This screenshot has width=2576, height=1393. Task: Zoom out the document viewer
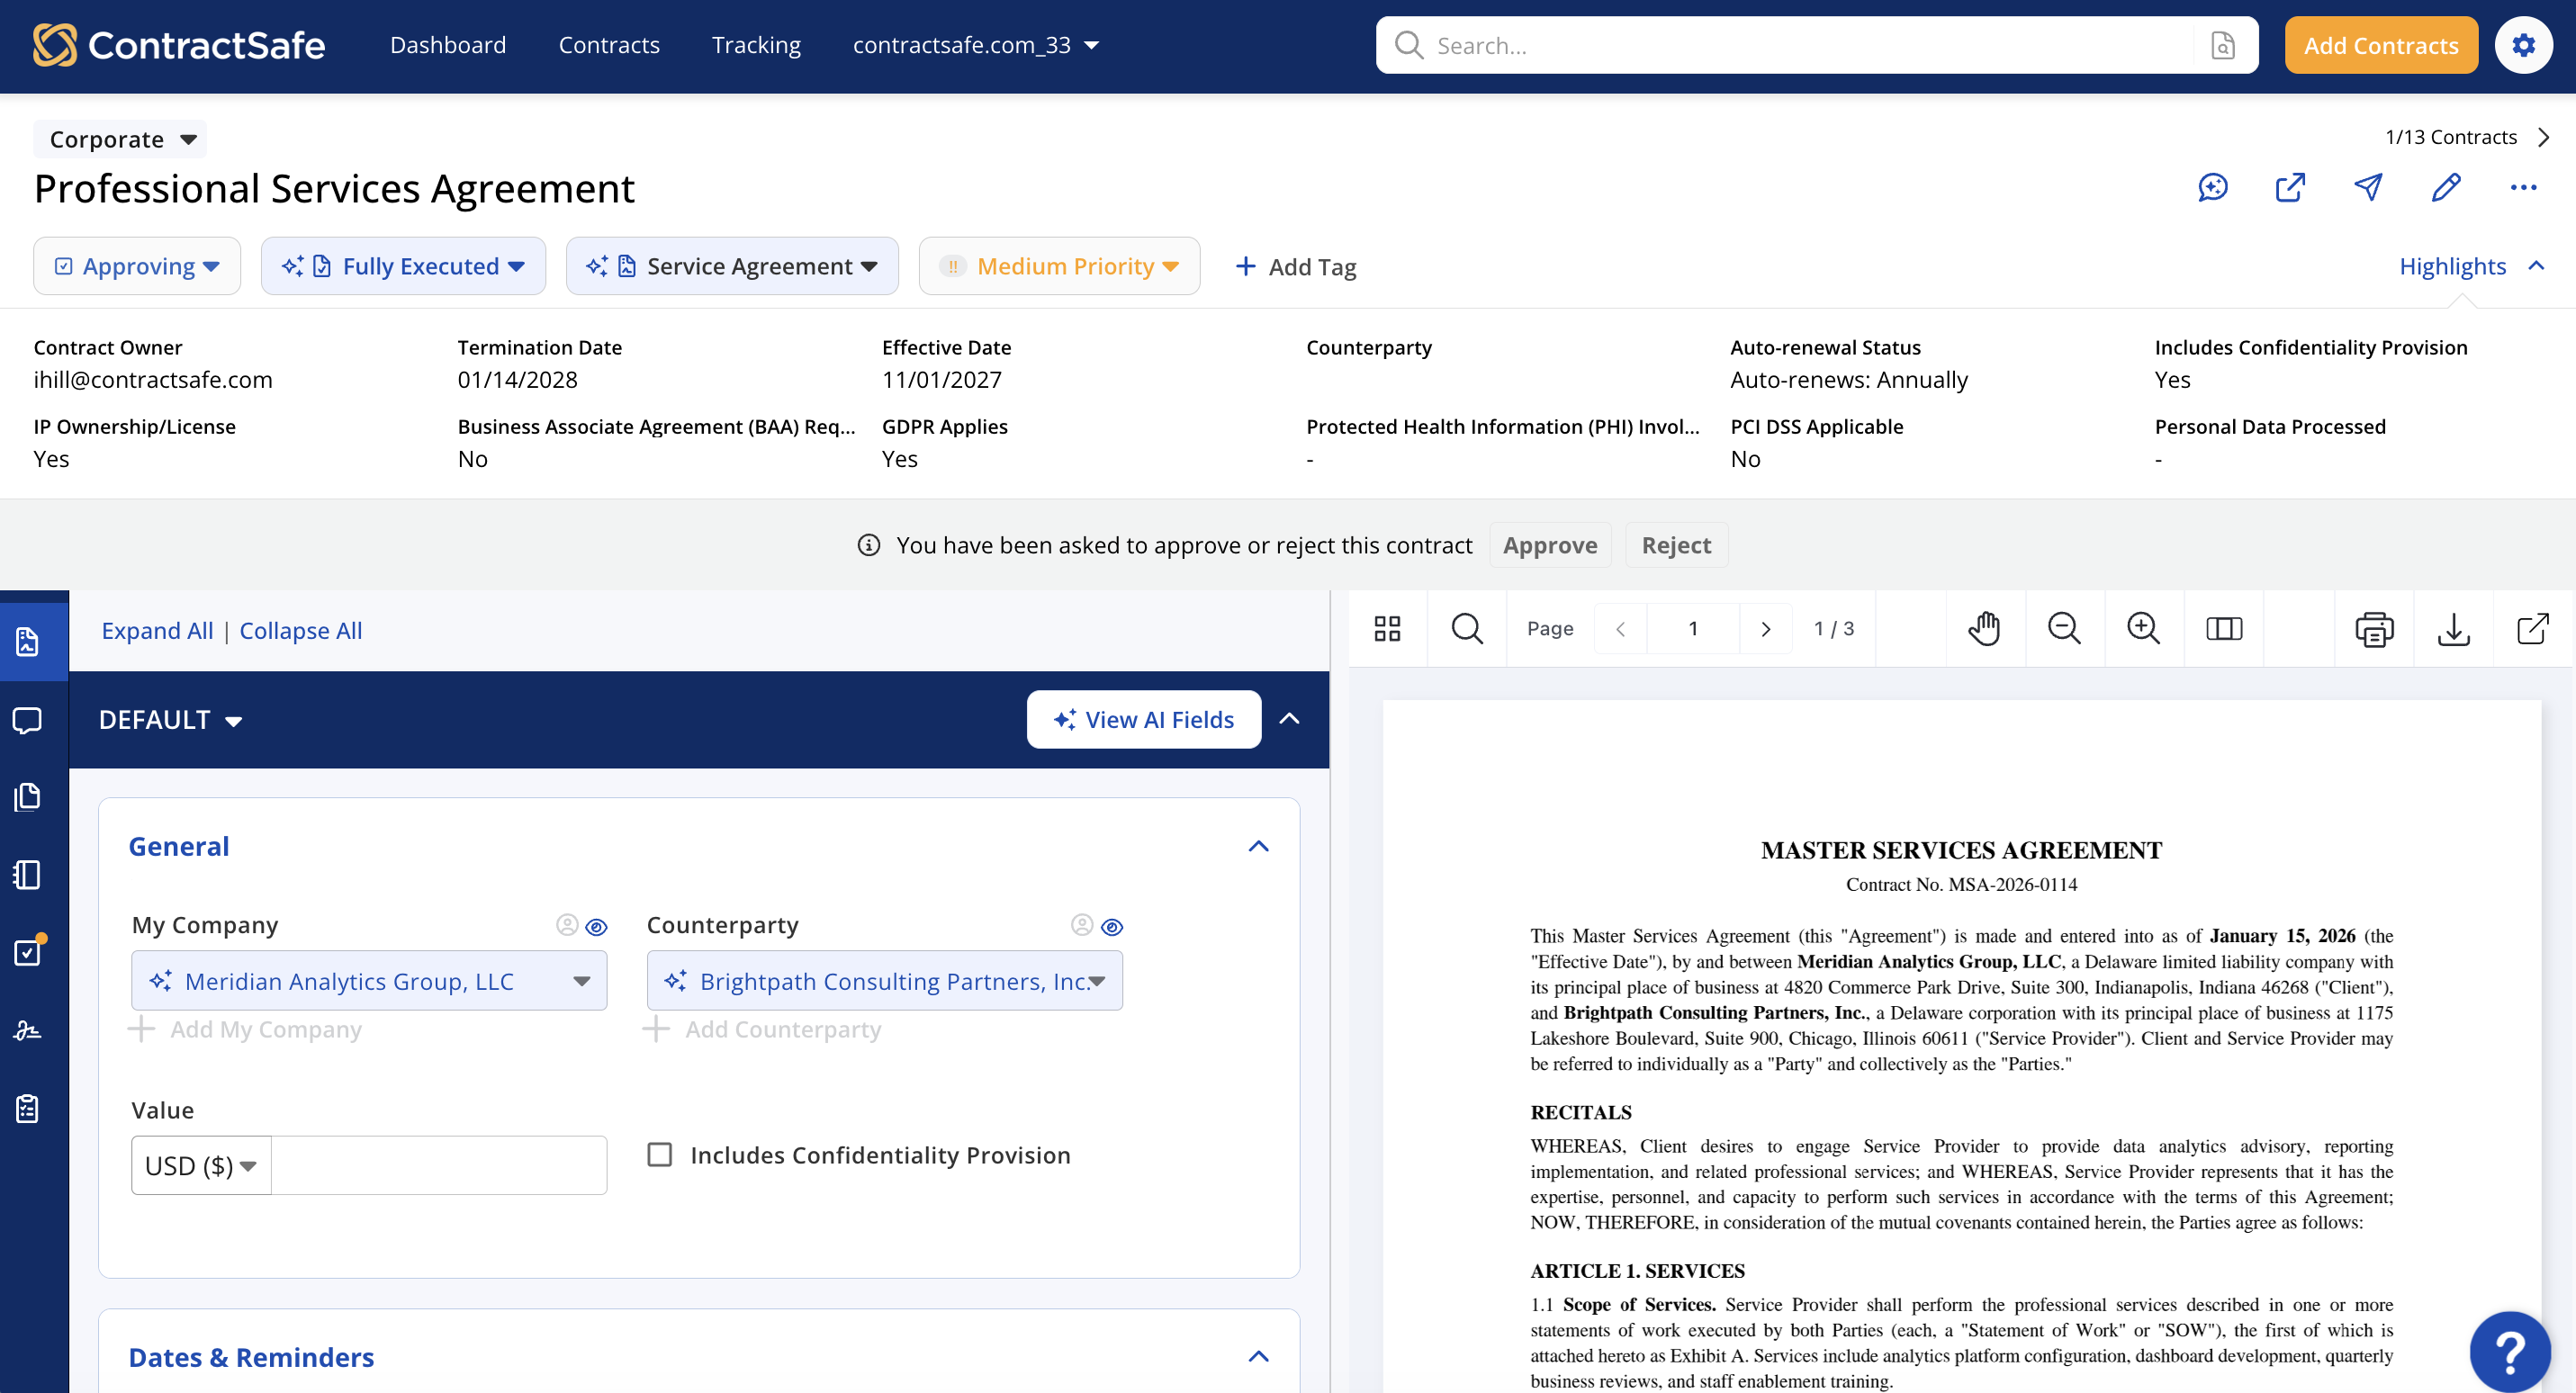[x=2064, y=628]
